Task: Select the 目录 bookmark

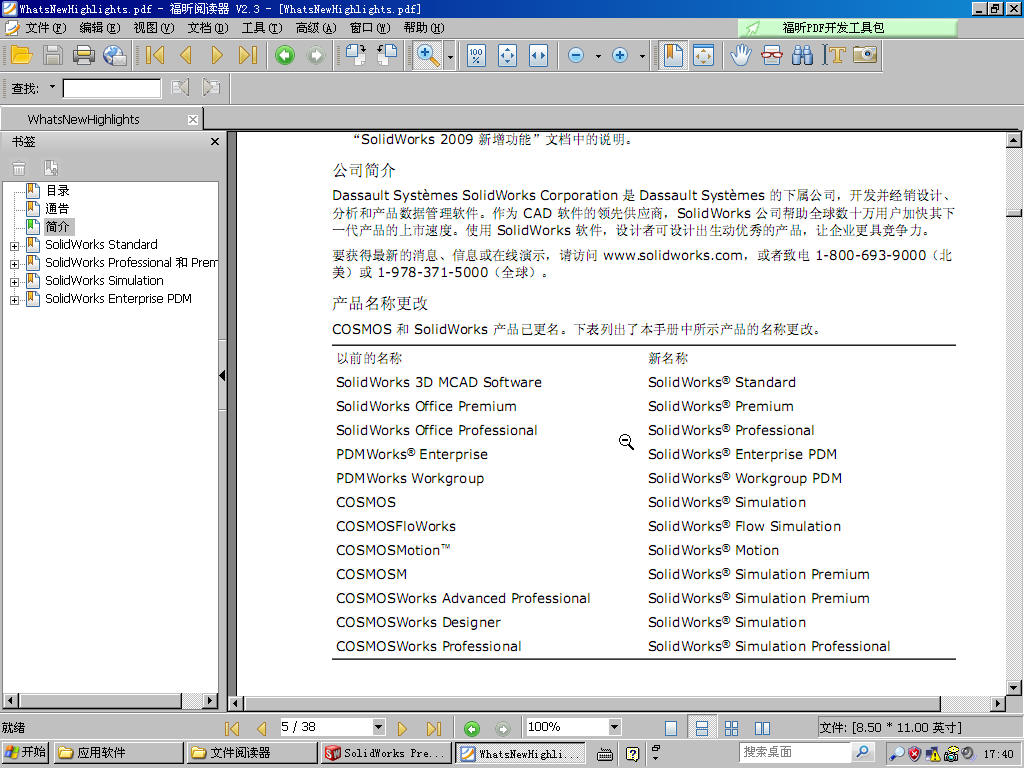Action: tap(57, 191)
